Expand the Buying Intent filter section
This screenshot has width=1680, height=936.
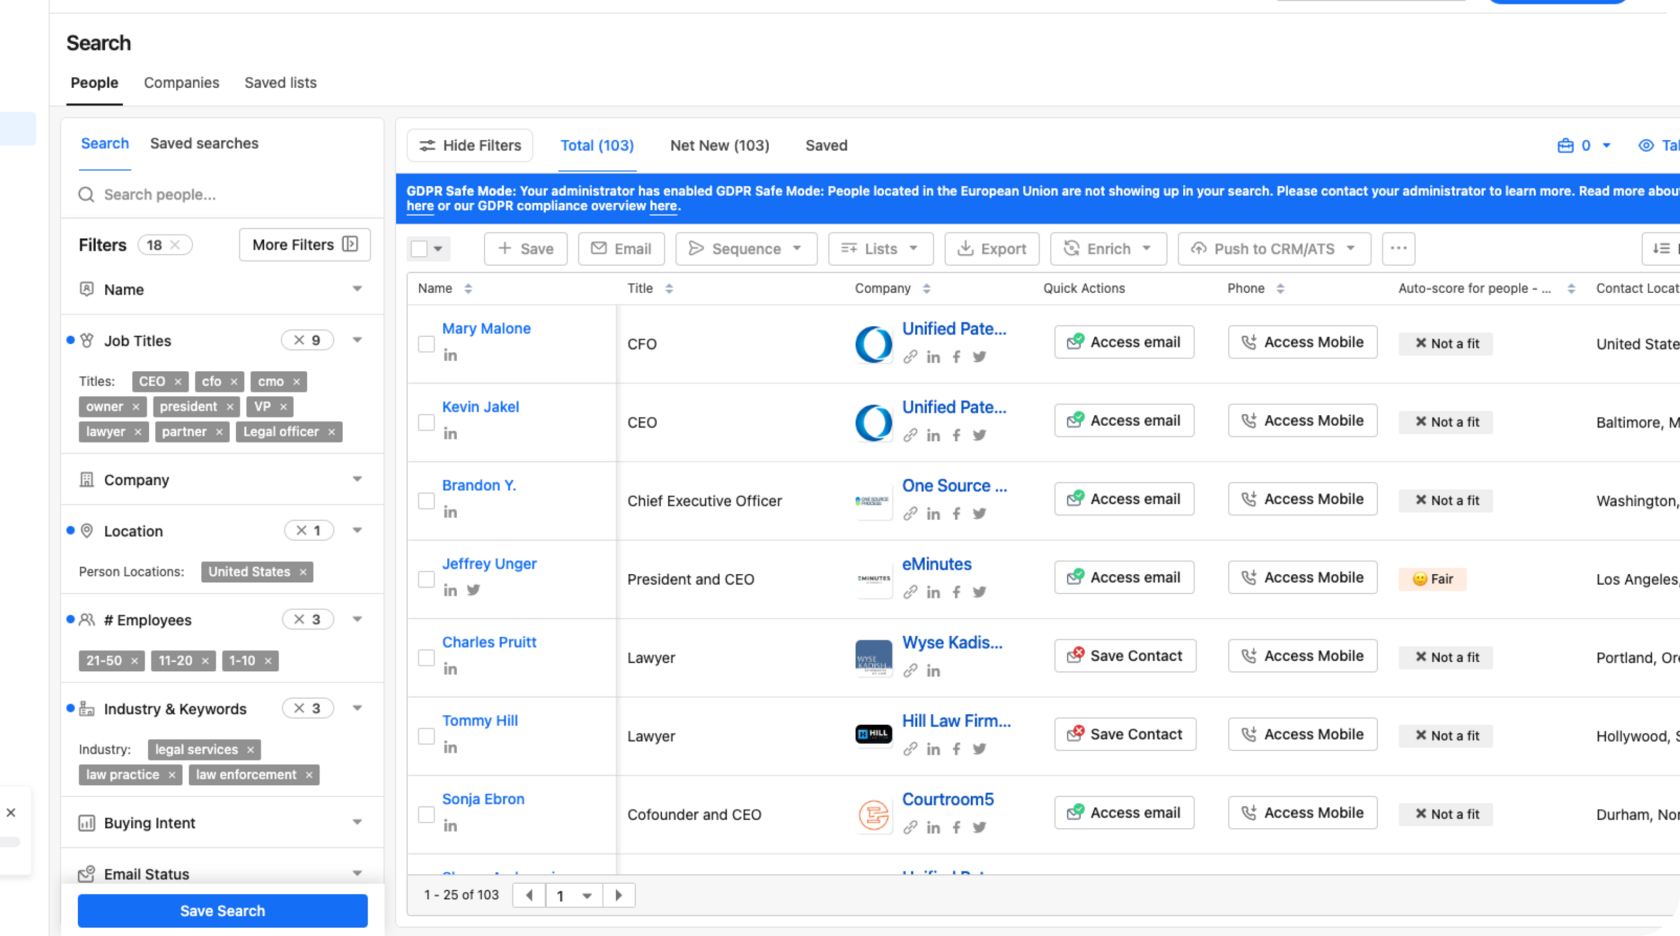[x=357, y=822]
